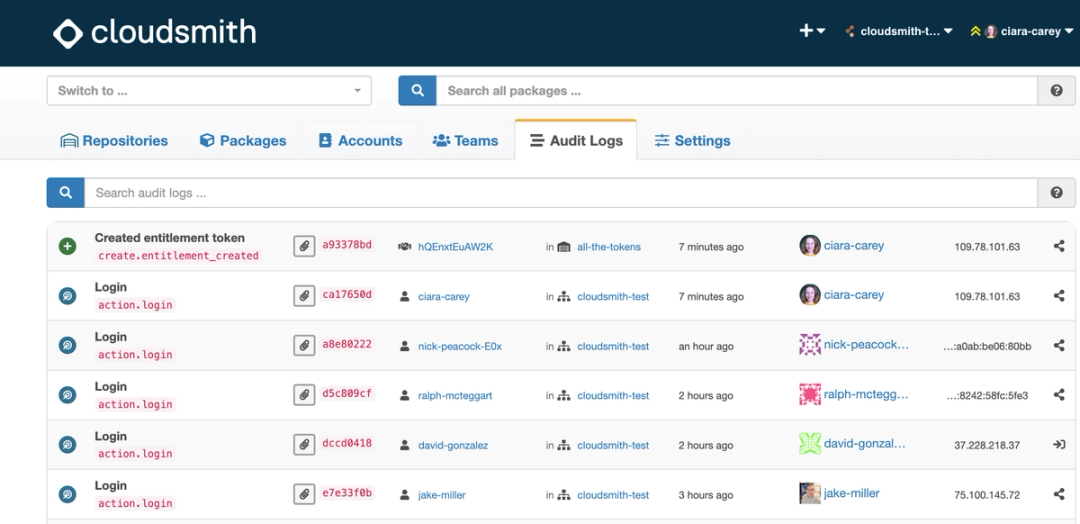
Task: Open the david-gonzal... actor profile
Action: coord(864,443)
